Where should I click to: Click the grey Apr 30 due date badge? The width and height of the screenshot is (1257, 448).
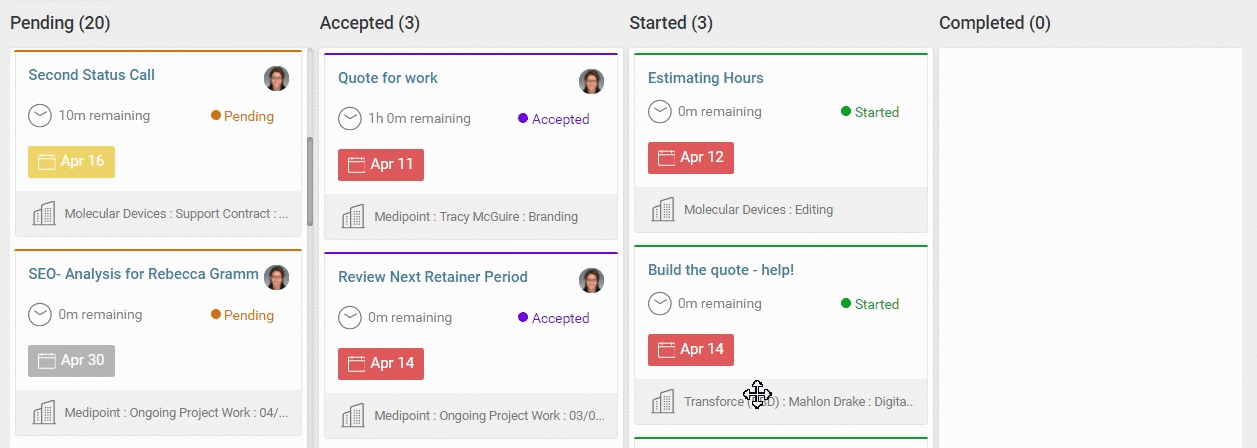click(71, 361)
